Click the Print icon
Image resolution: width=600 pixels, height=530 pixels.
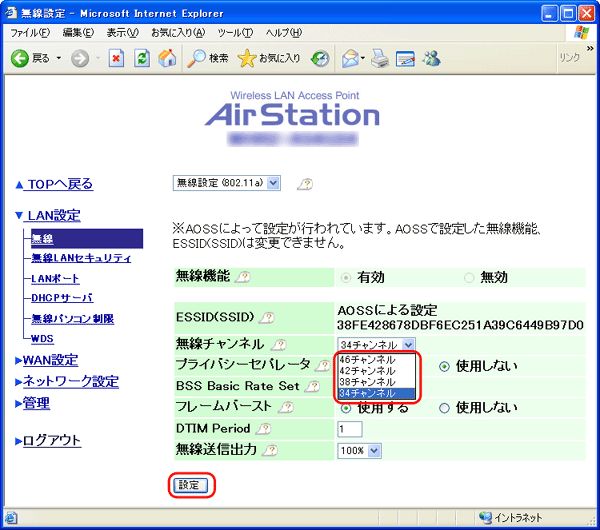point(380,59)
